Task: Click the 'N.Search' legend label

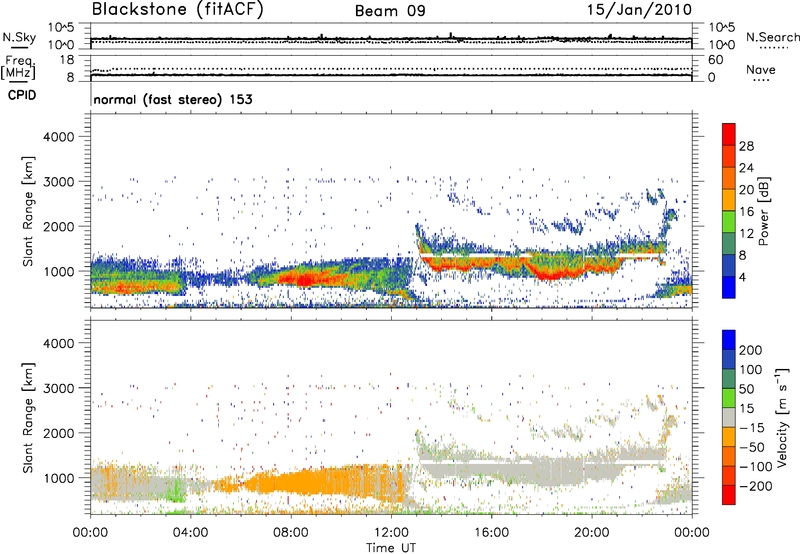Action: [x=772, y=37]
